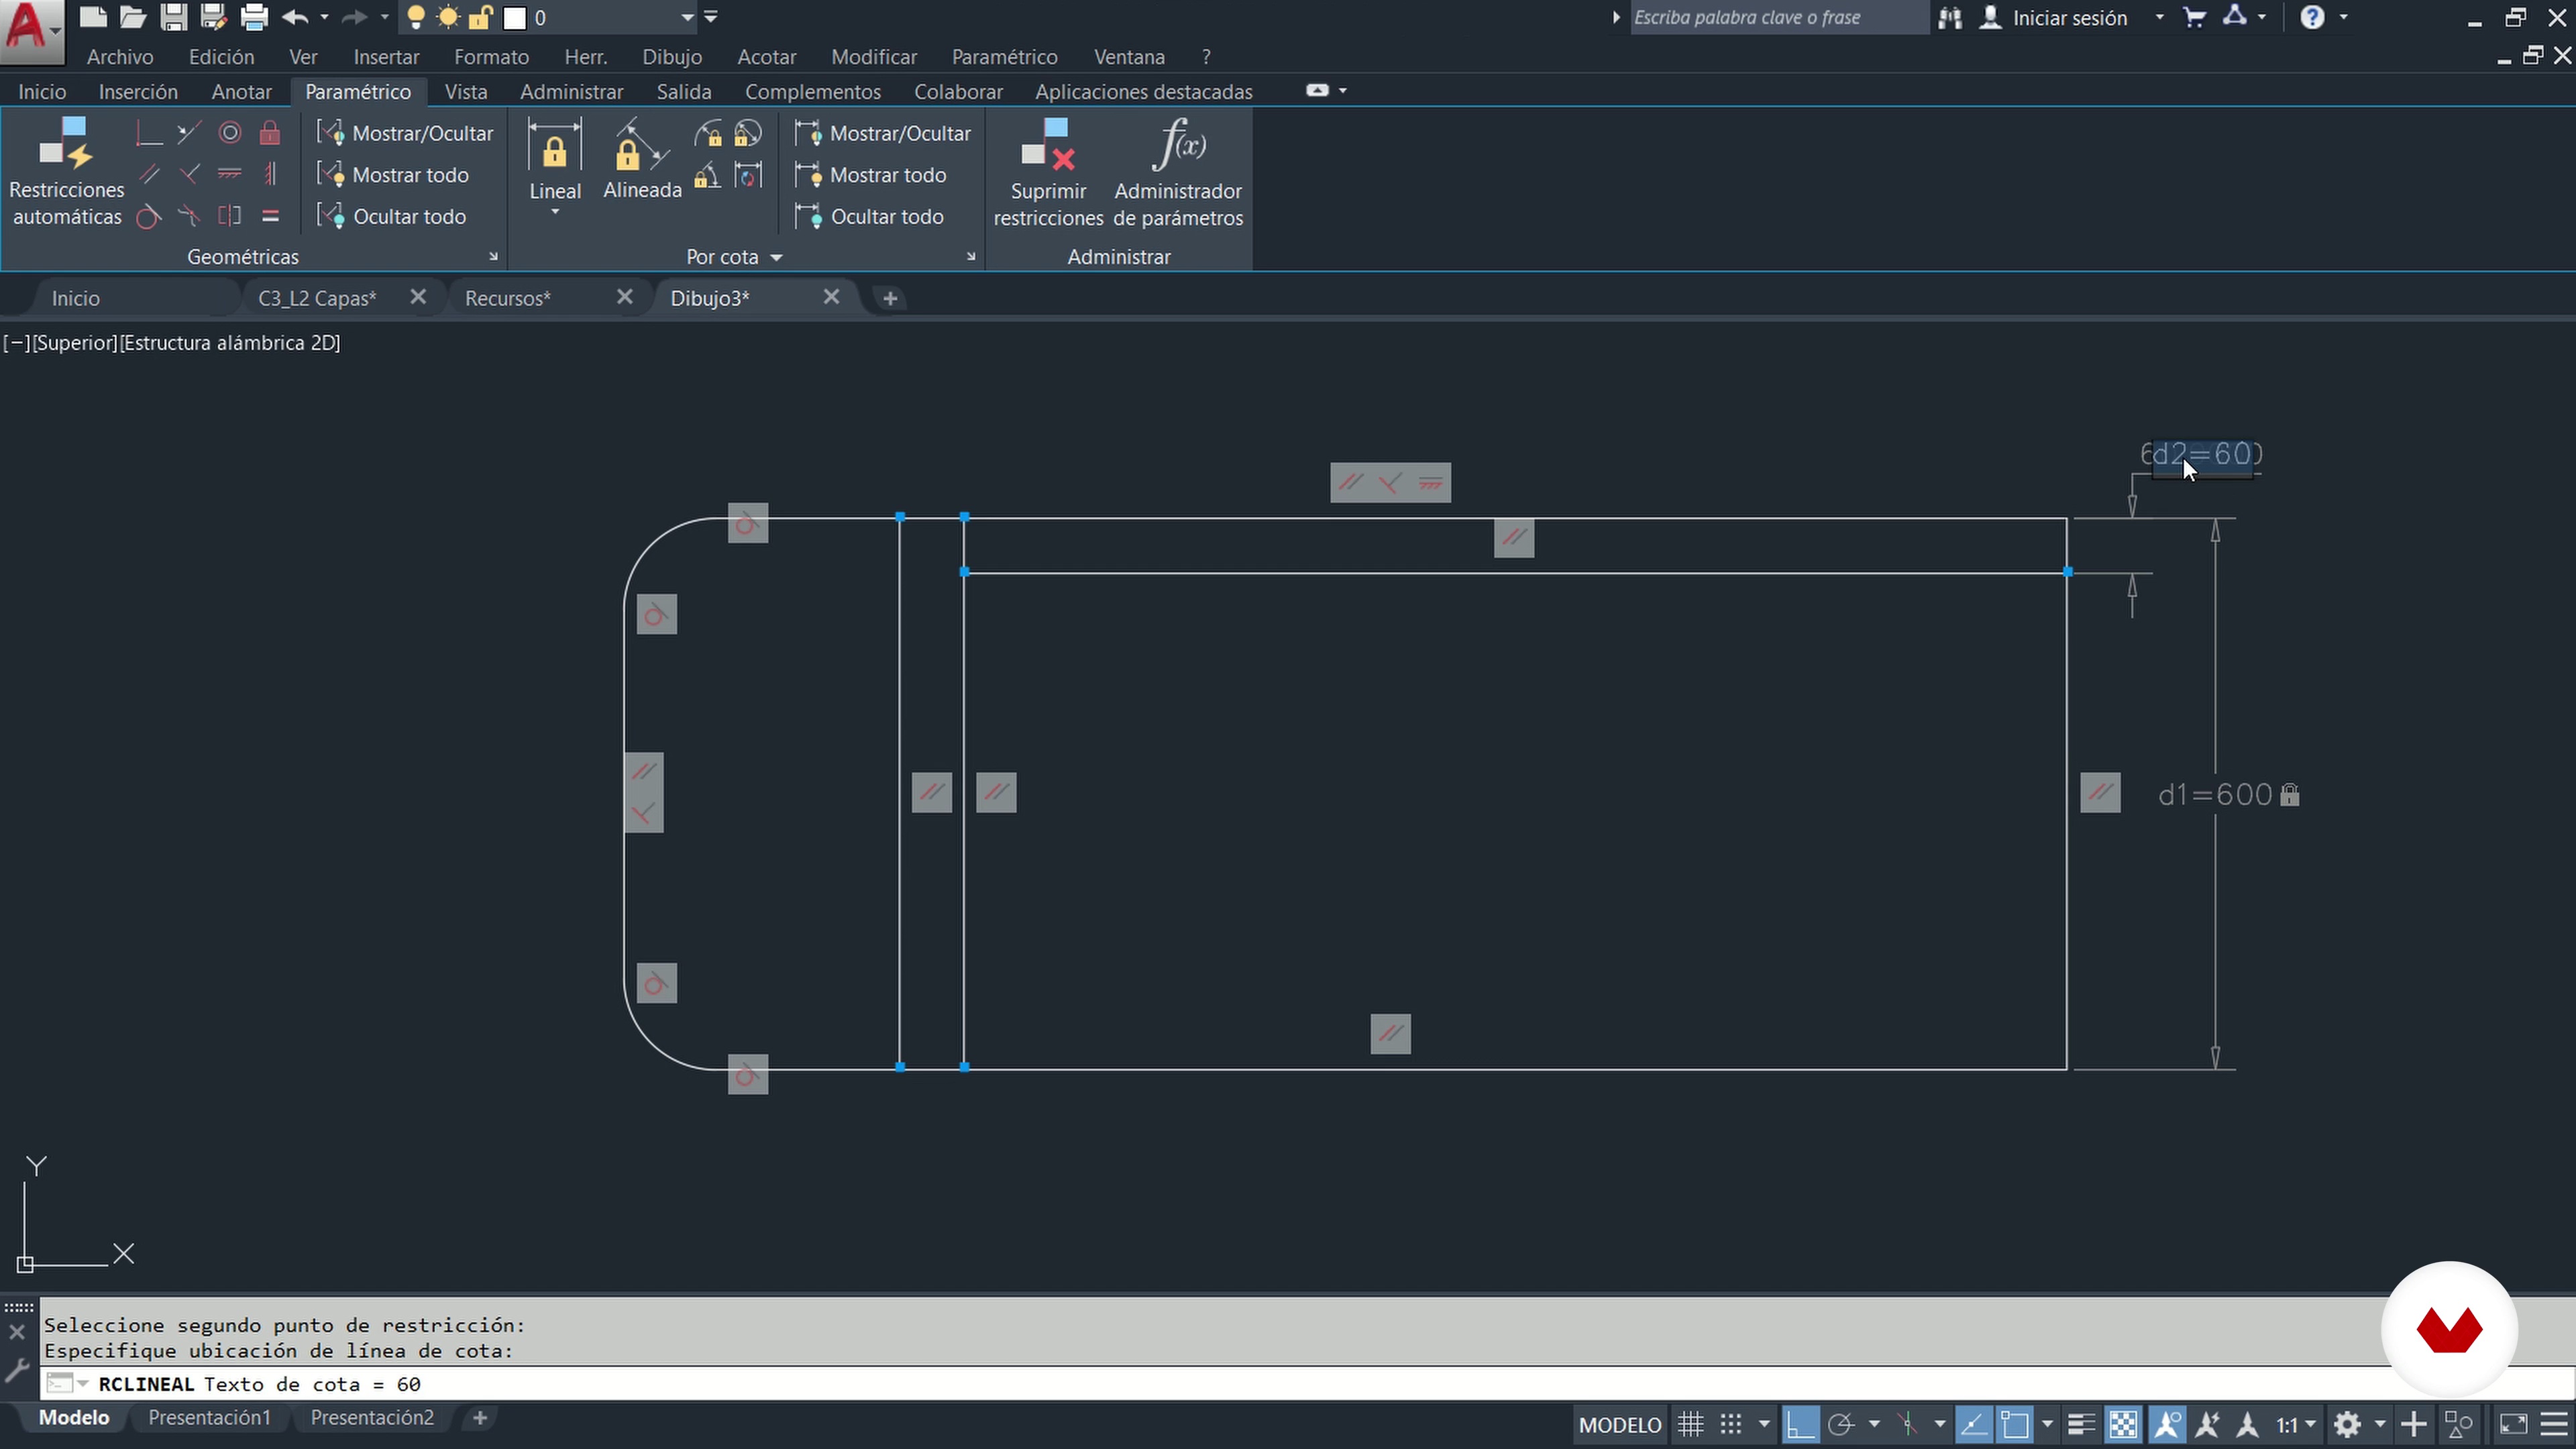Click the layer color swatch in toolbar
Image resolution: width=2576 pixels, height=1449 pixels.
tap(515, 17)
